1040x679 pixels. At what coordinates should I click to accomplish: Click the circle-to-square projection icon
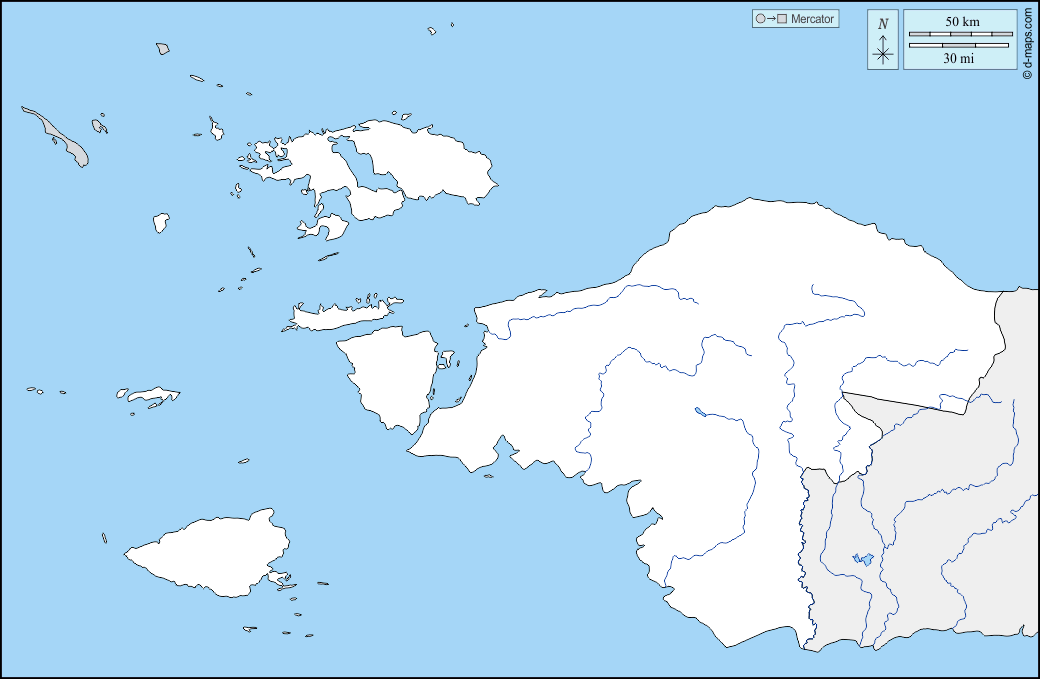coord(771,19)
